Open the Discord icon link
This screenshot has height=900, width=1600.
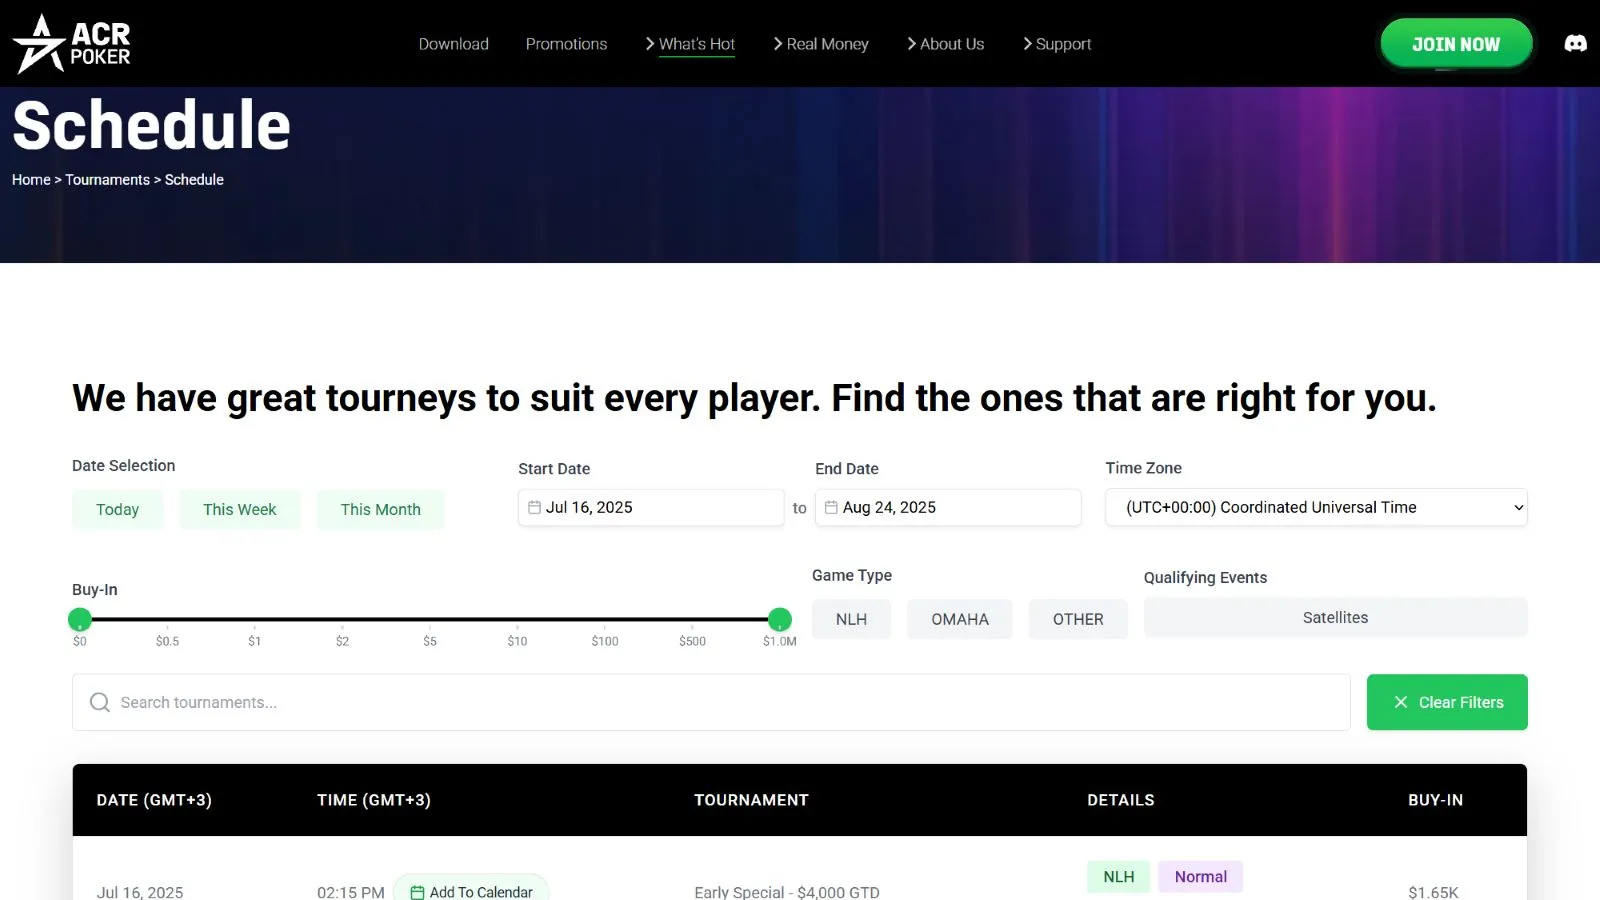[1575, 44]
